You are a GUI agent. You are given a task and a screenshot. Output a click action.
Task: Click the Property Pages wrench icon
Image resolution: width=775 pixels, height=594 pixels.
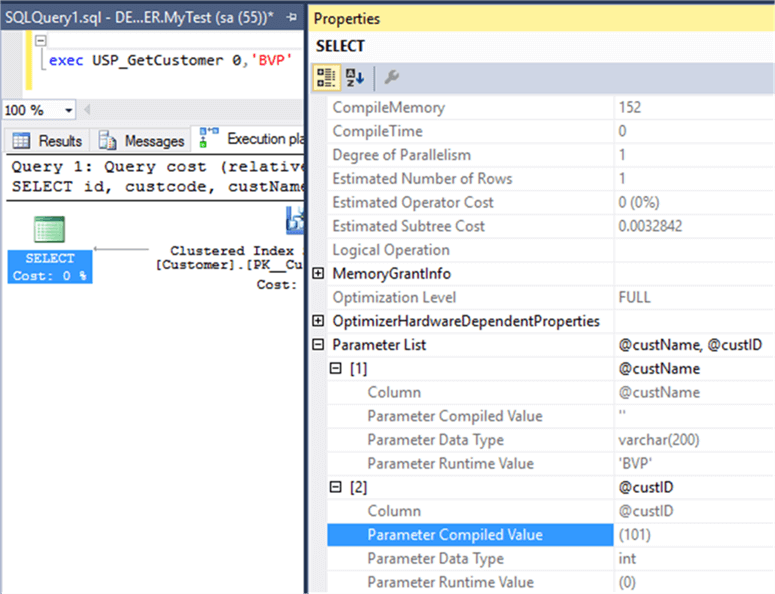tap(392, 77)
